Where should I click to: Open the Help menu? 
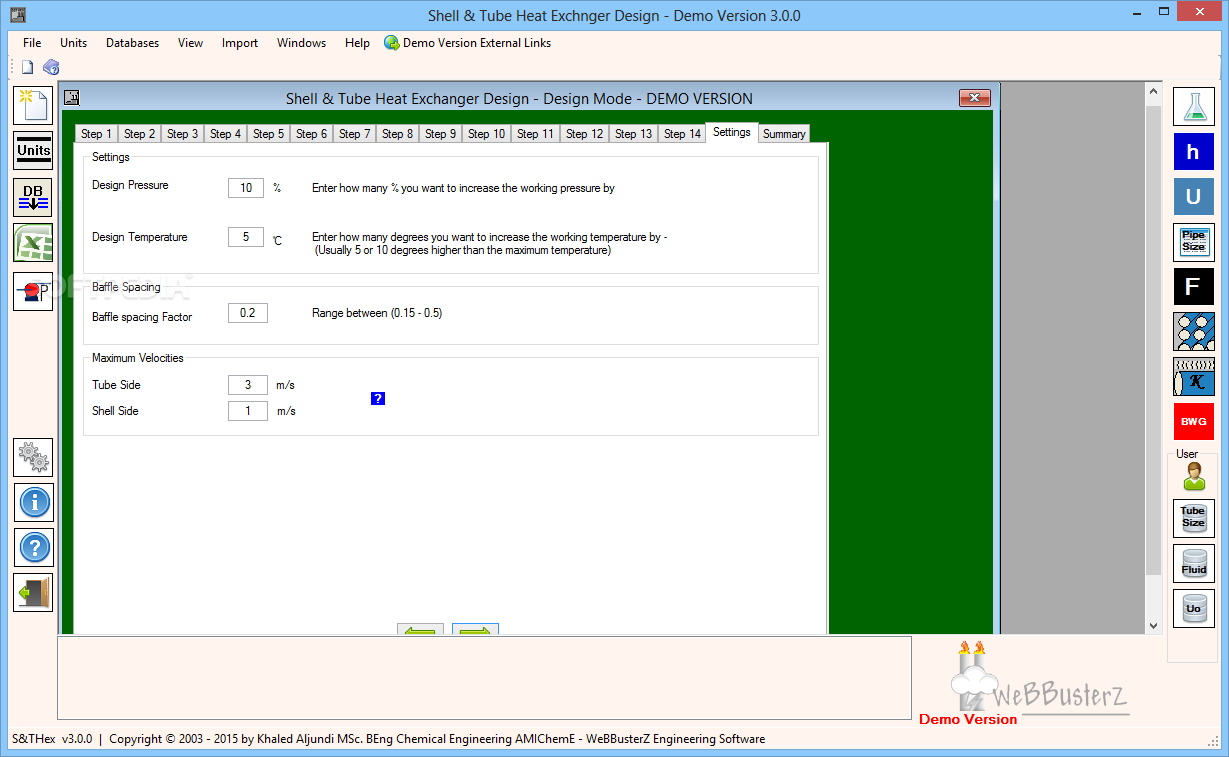point(357,43)
